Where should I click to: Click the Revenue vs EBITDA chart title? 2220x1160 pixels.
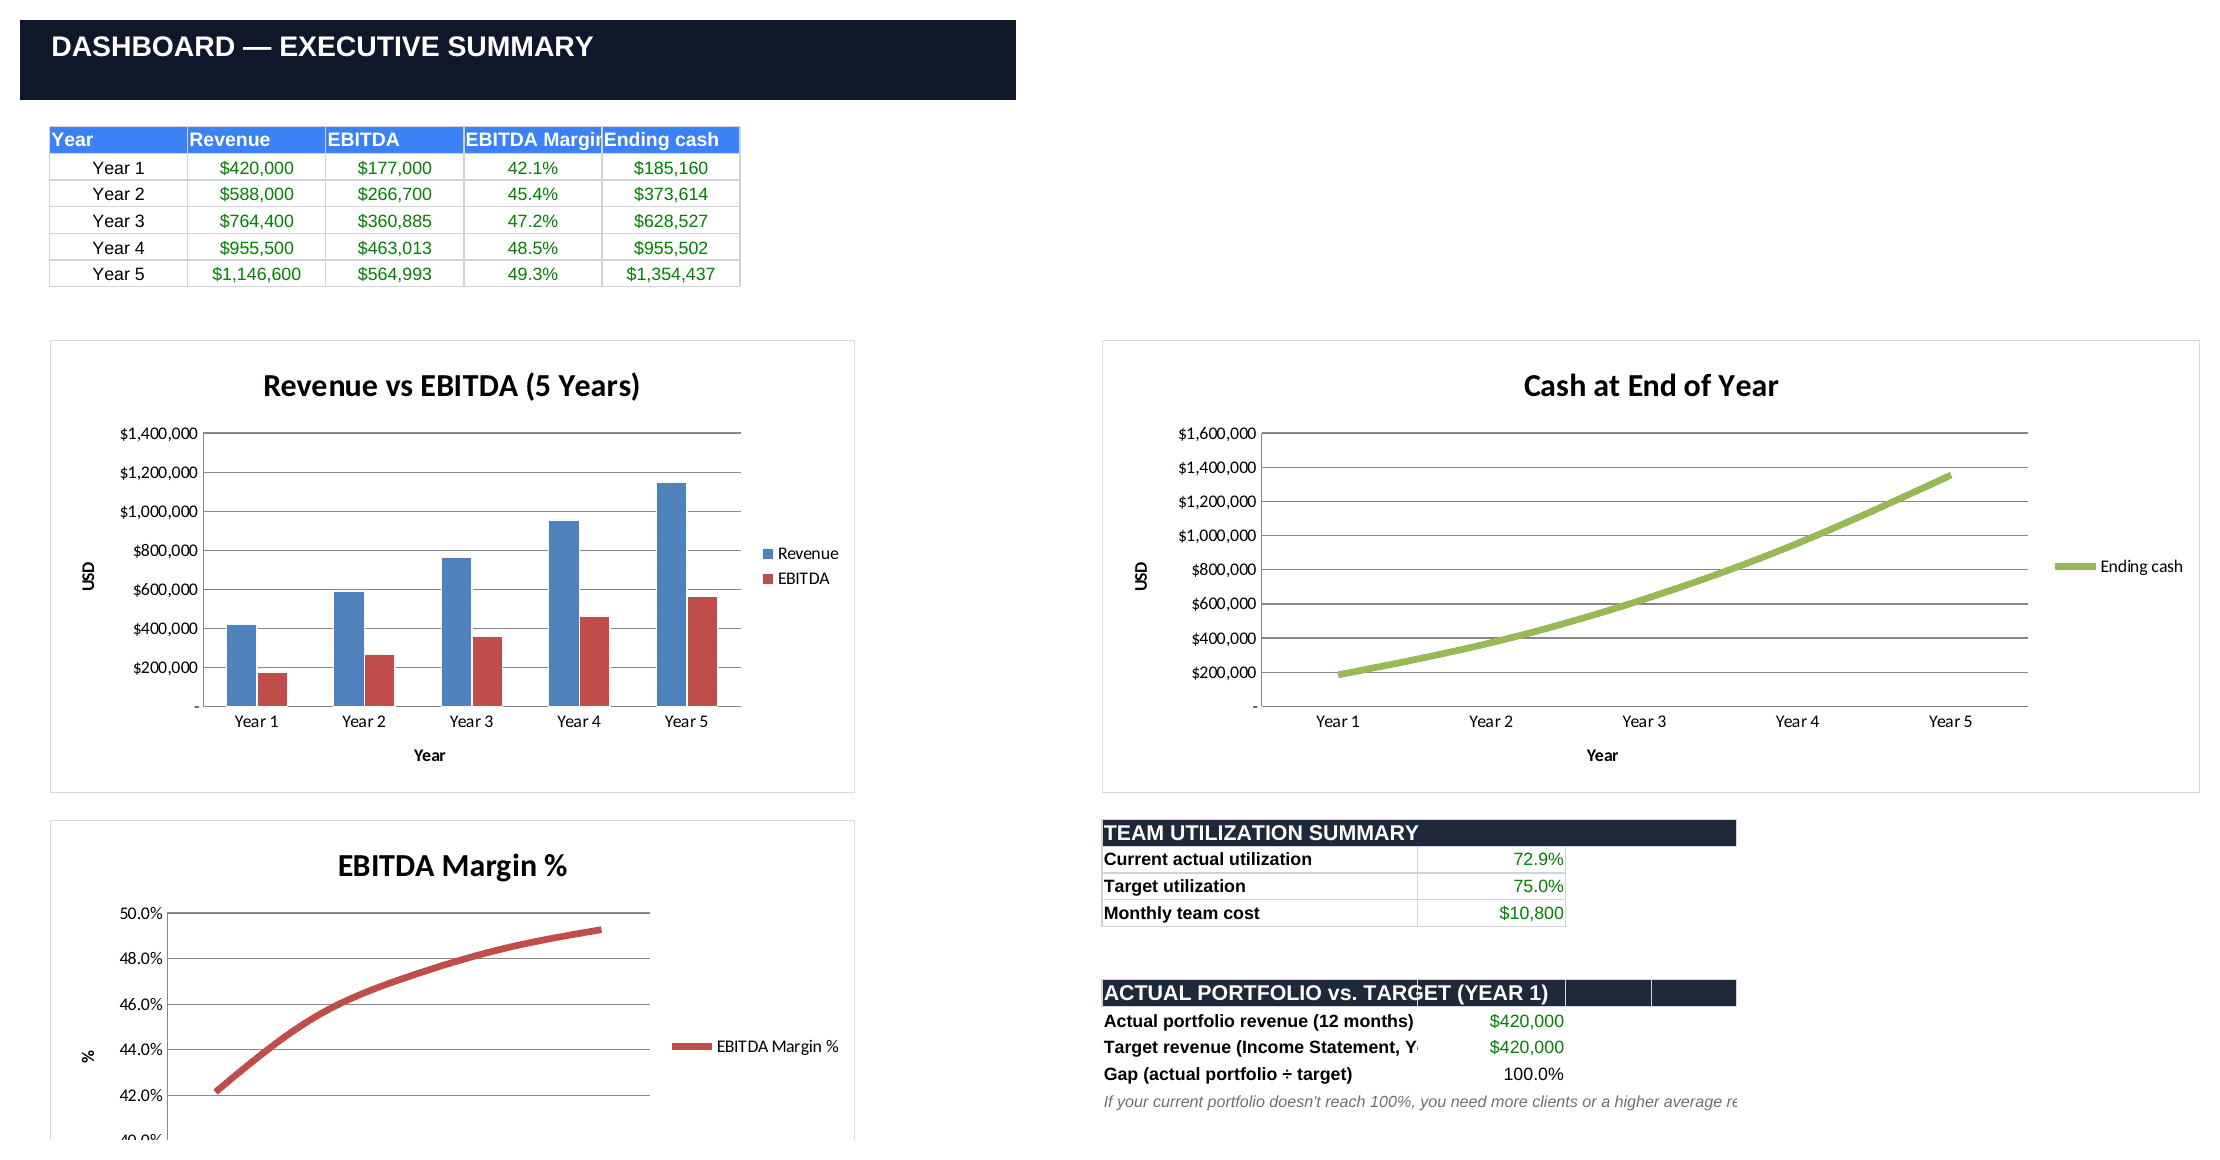point(451,386)
